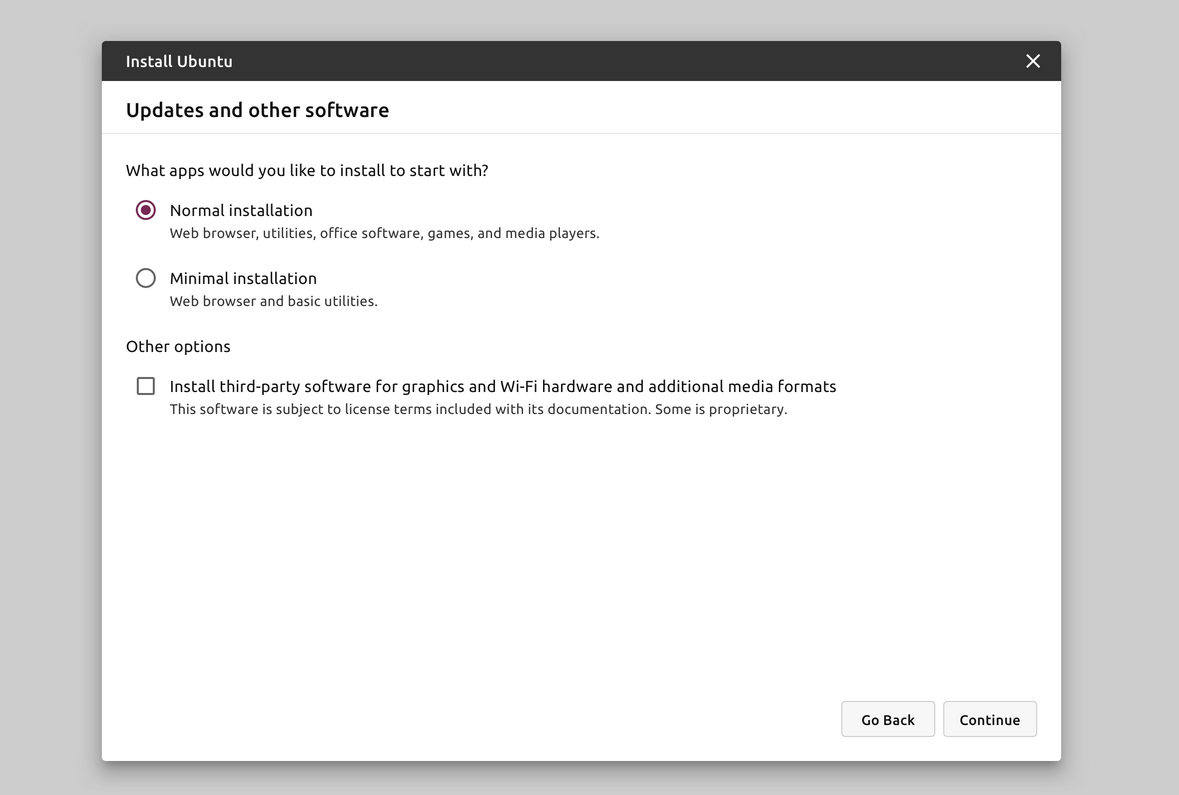The image size is (1179, 795).
Task: Choose the Minimal installation radio button
Action: click(146, 278)
